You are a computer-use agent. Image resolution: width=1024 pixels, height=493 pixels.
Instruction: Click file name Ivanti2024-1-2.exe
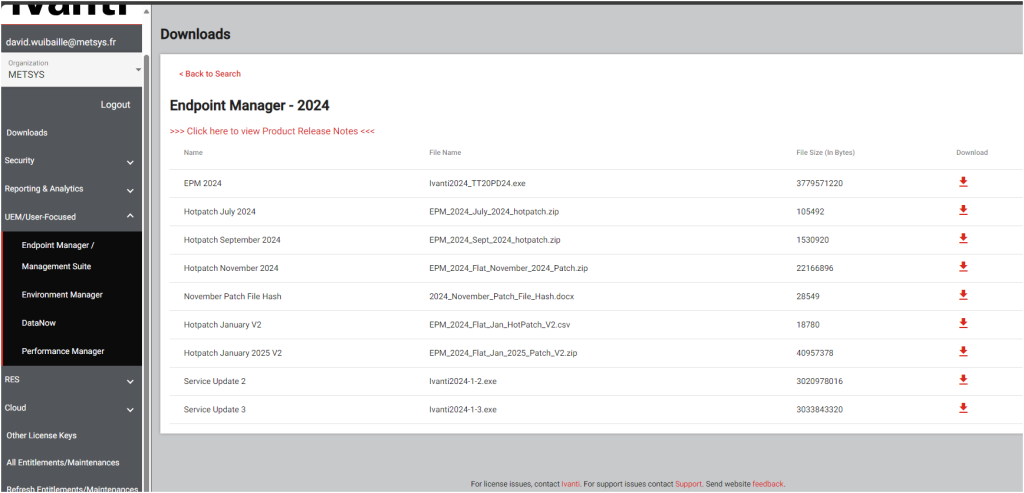coord(463,381)
